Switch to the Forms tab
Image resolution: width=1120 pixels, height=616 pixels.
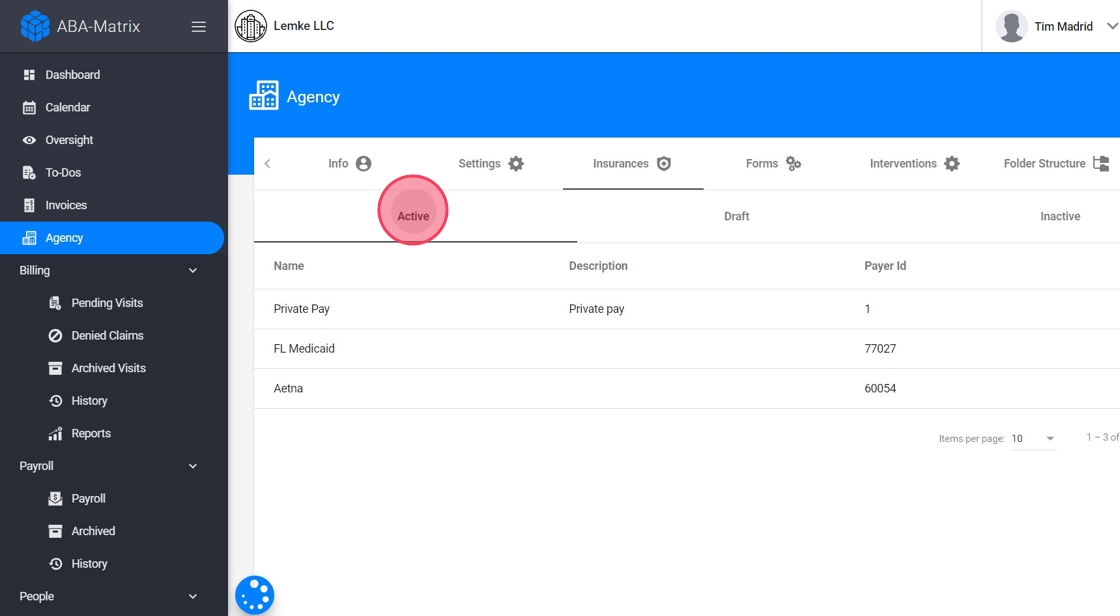click(774, 164)
